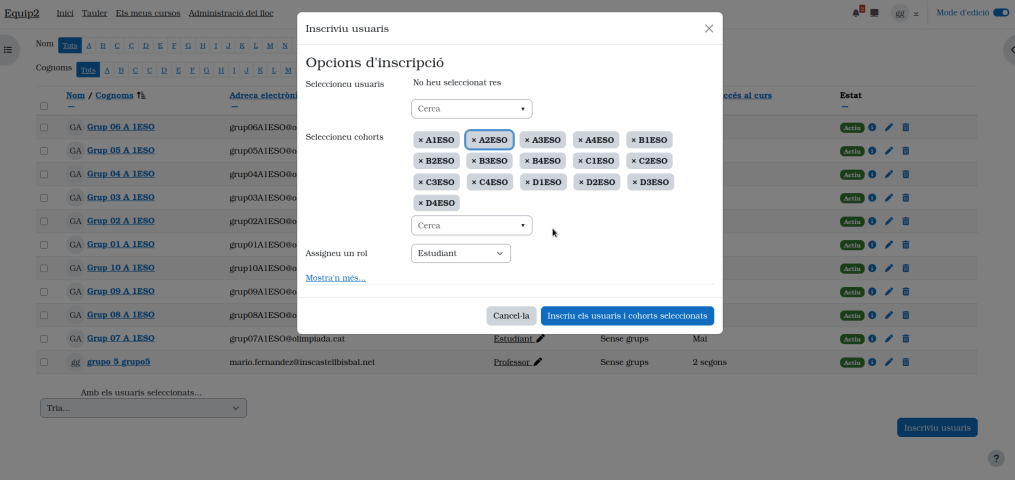This screenshot has width=1015, height=480.
Task: Sort table by Cognoms column link
Action: tap(114, 95)
